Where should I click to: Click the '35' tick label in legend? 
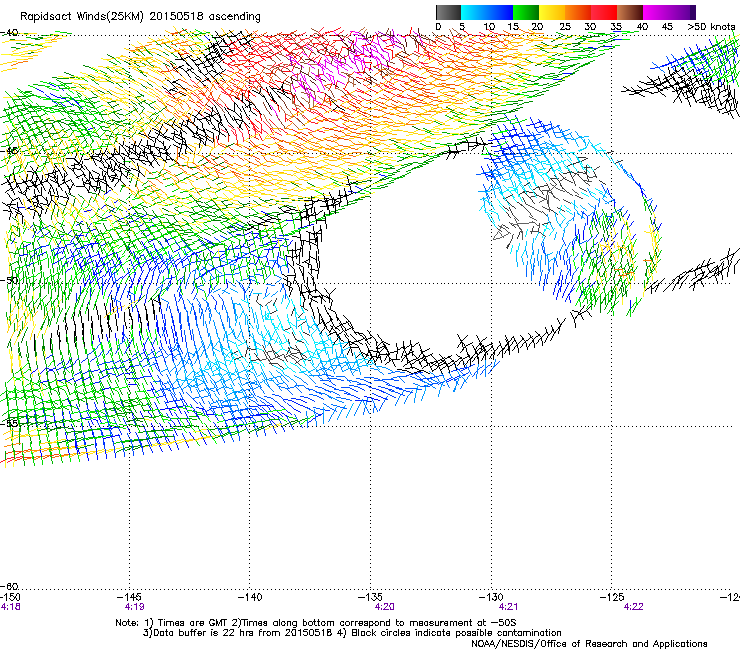[x=616, y=26]
